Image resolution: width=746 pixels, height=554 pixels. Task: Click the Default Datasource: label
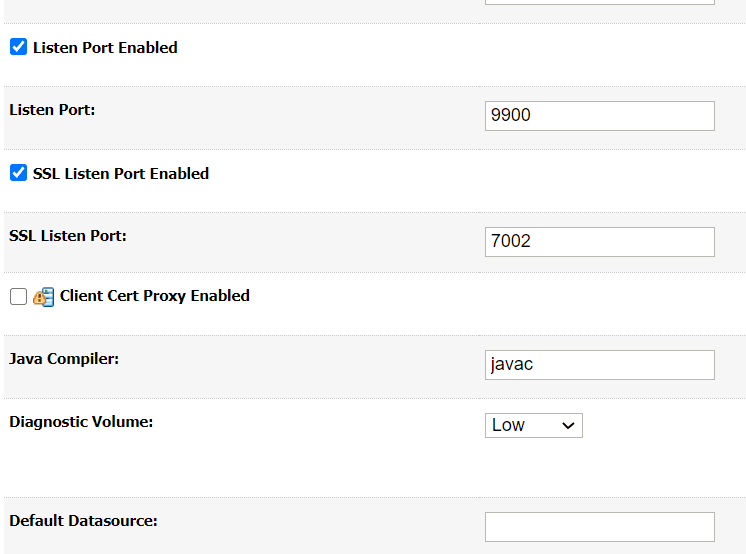click(x=84, y=521)
